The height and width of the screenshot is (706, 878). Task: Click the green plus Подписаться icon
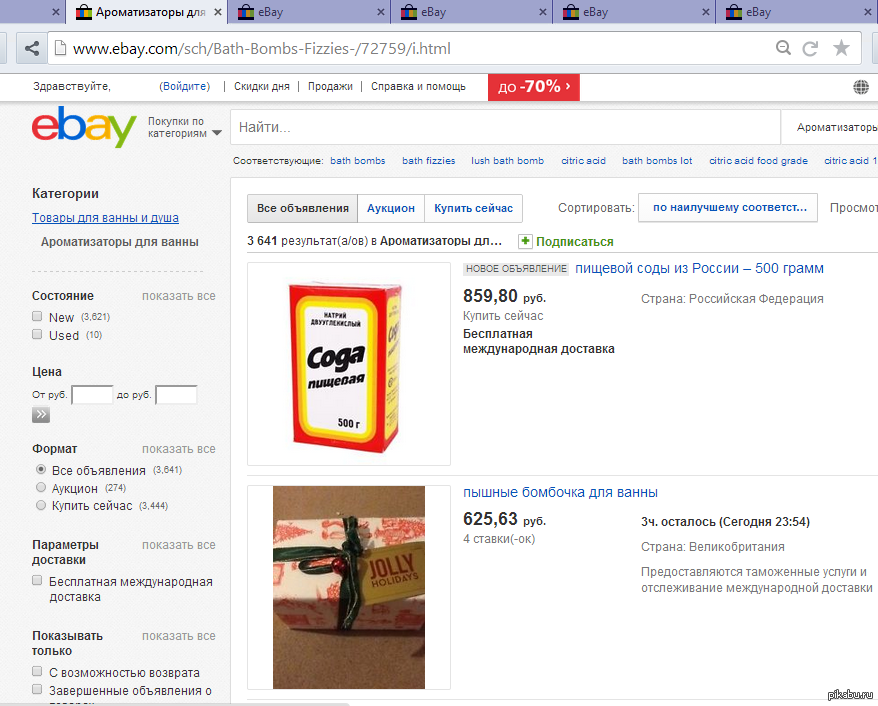pyautogui.click(x=525, y=241)
